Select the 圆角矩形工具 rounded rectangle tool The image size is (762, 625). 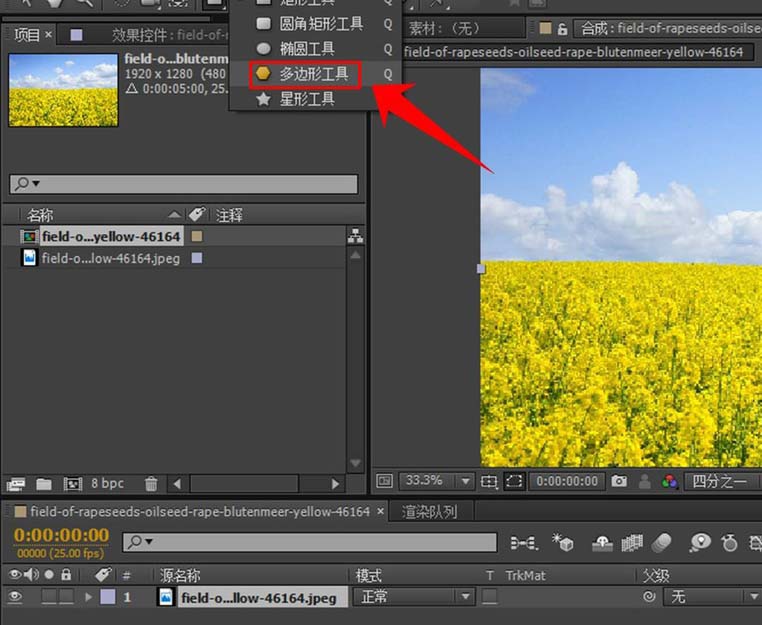(x=321, y=23)
